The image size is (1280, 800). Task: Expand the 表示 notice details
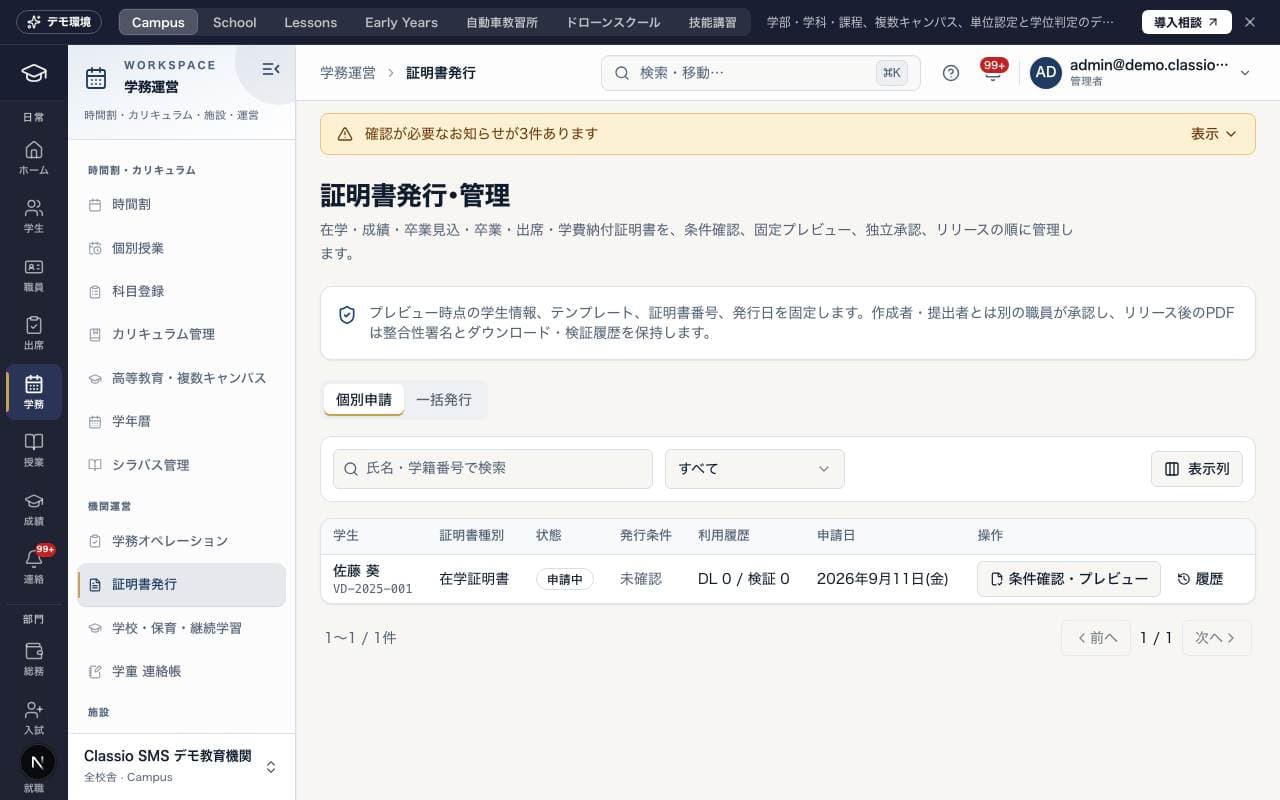pyautogui.click(x=1214, y=134)
